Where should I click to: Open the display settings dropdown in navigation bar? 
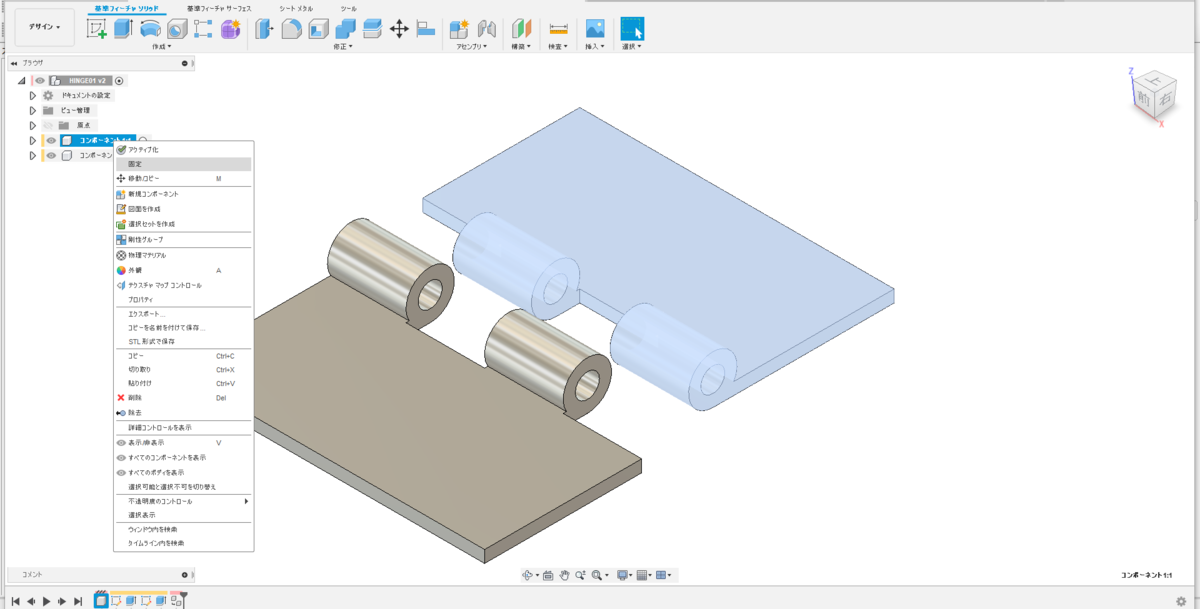[x=623, y=575]
